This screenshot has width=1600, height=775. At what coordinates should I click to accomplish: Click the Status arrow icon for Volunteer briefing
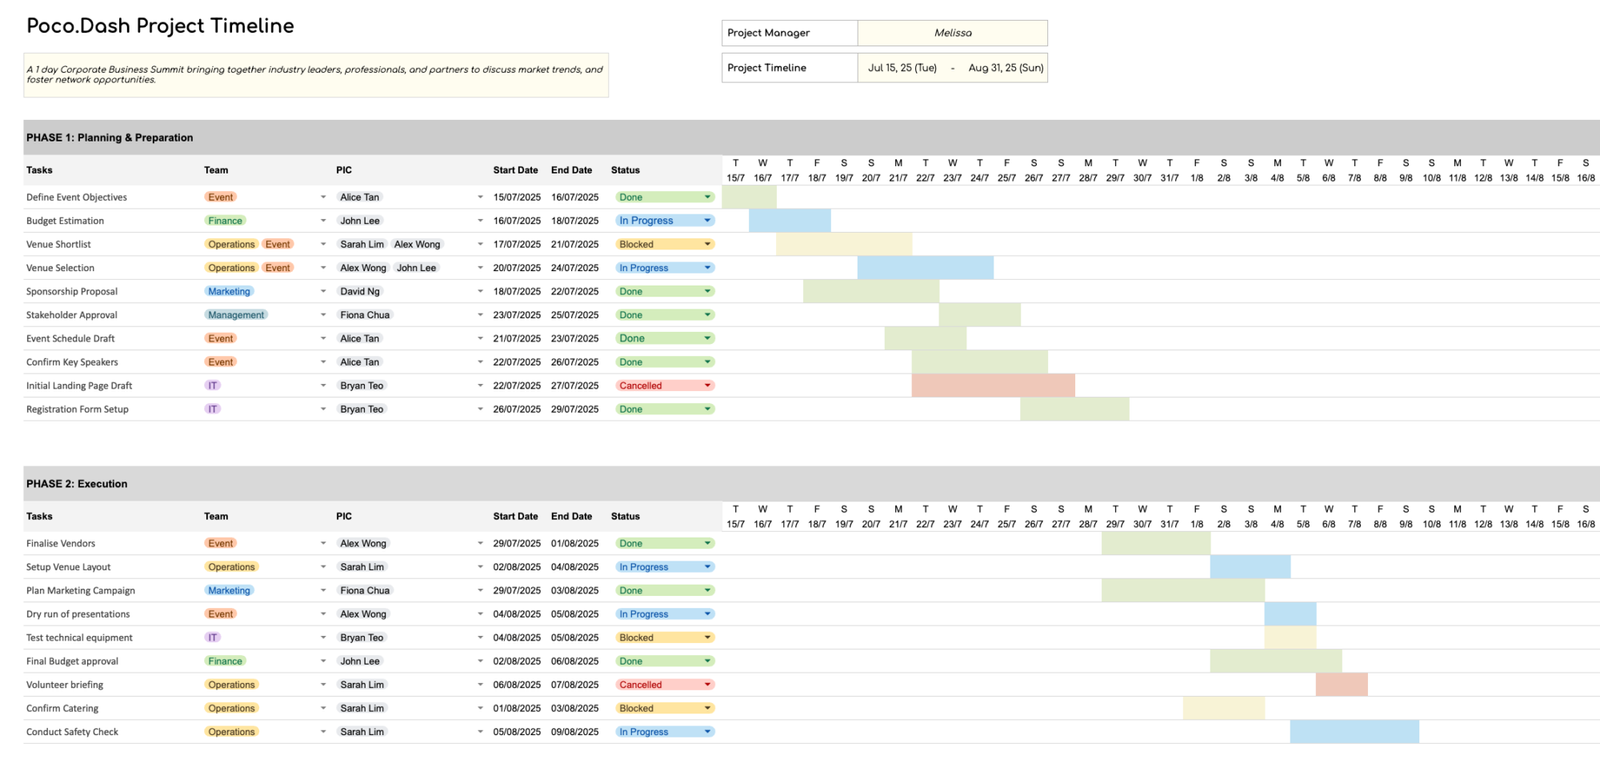(707, 685)
